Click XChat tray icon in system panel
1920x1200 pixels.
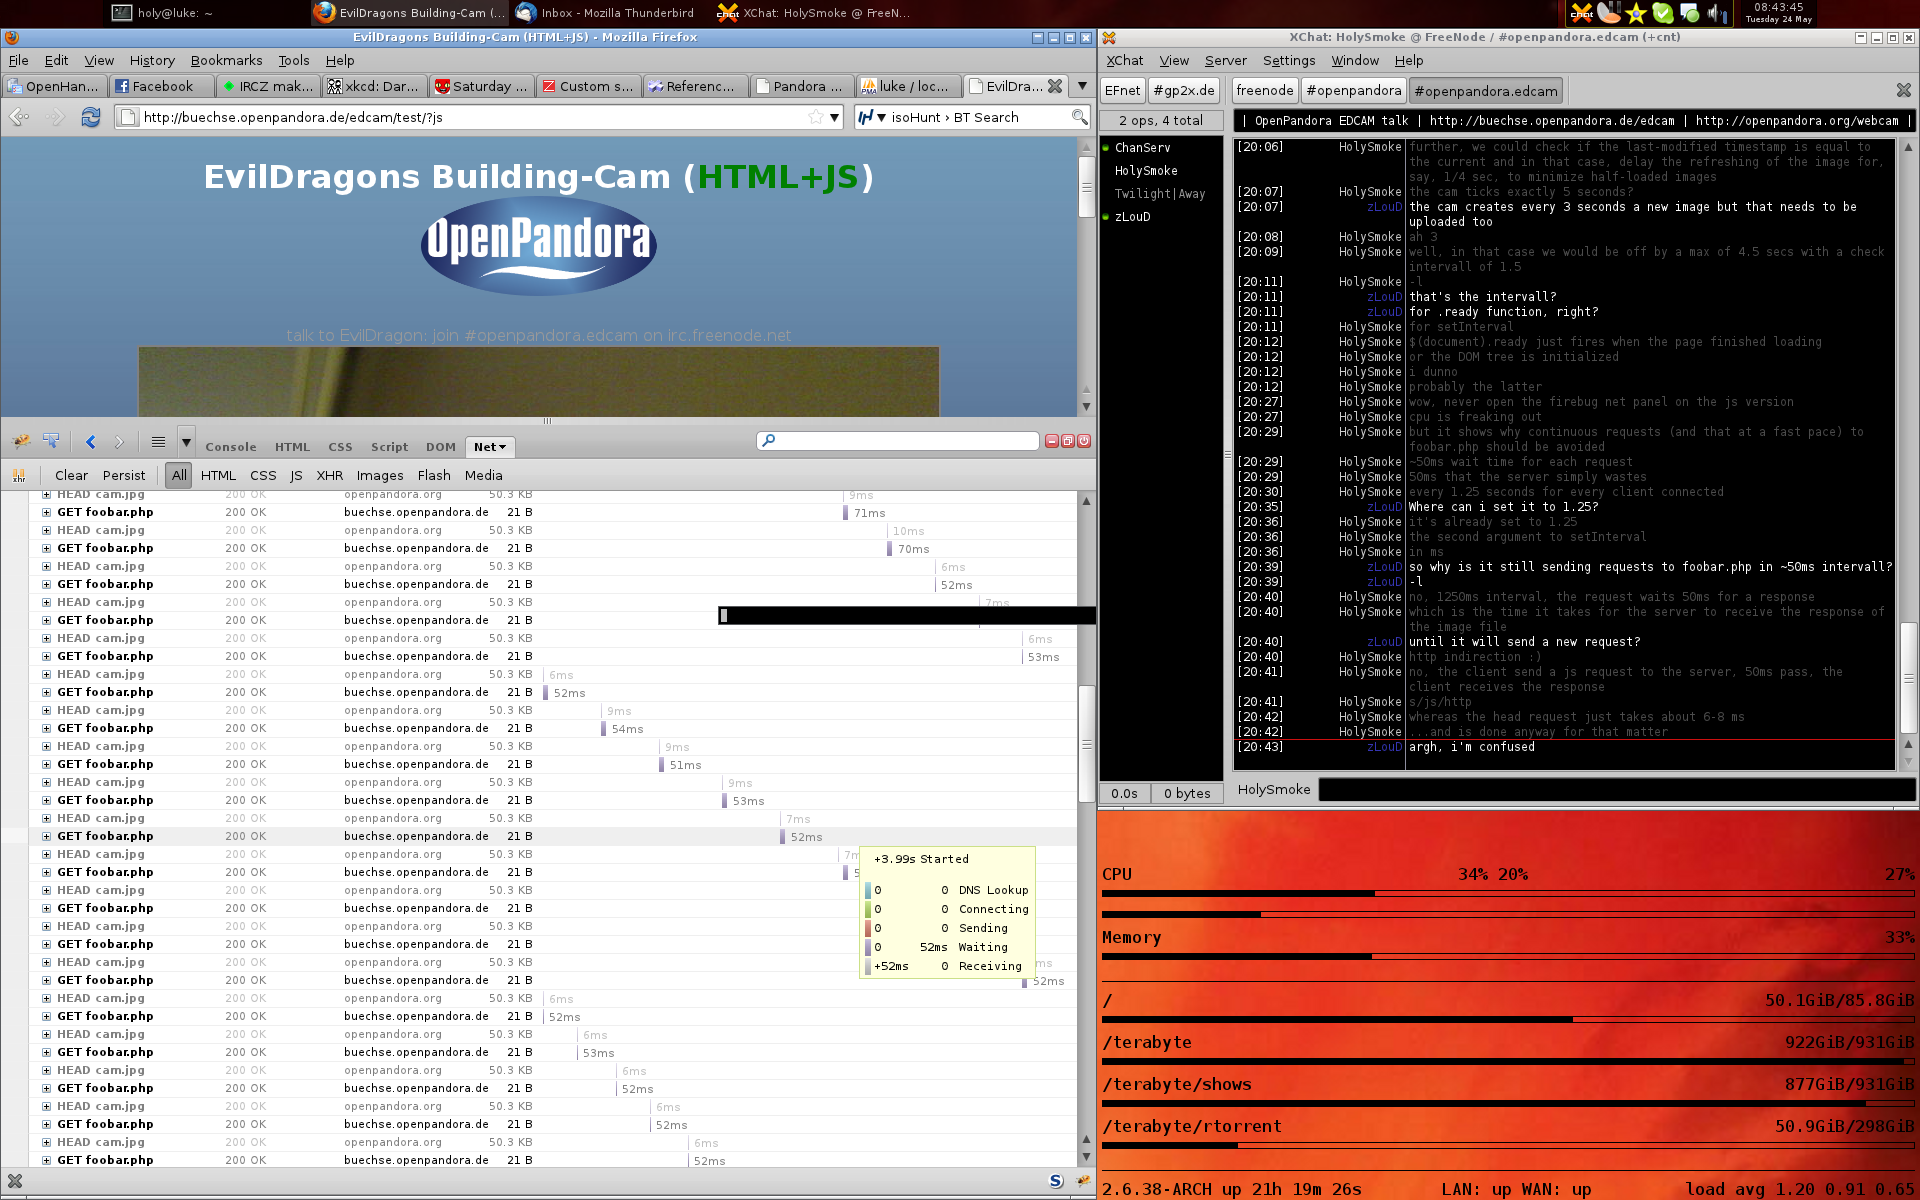click(1582, 13)
